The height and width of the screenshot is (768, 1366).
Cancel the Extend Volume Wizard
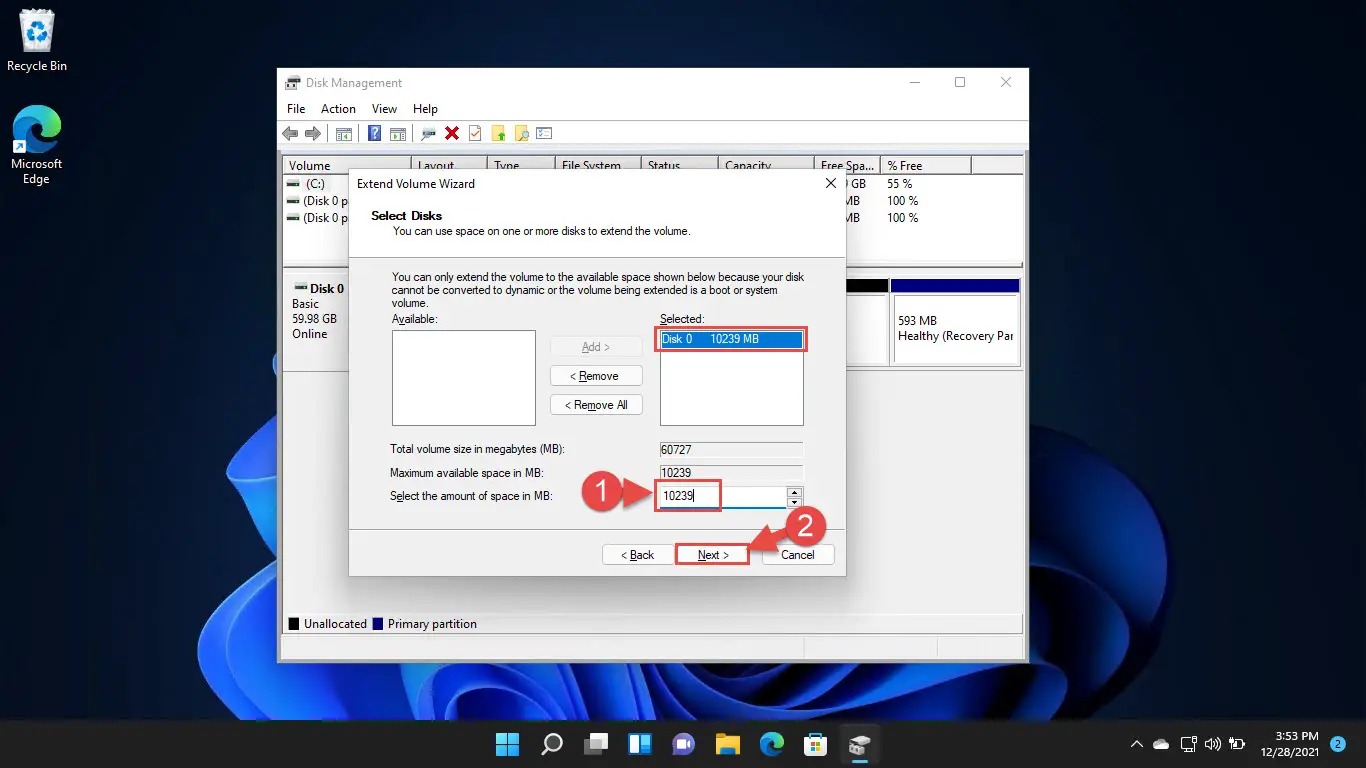click(x=798, y=555)
